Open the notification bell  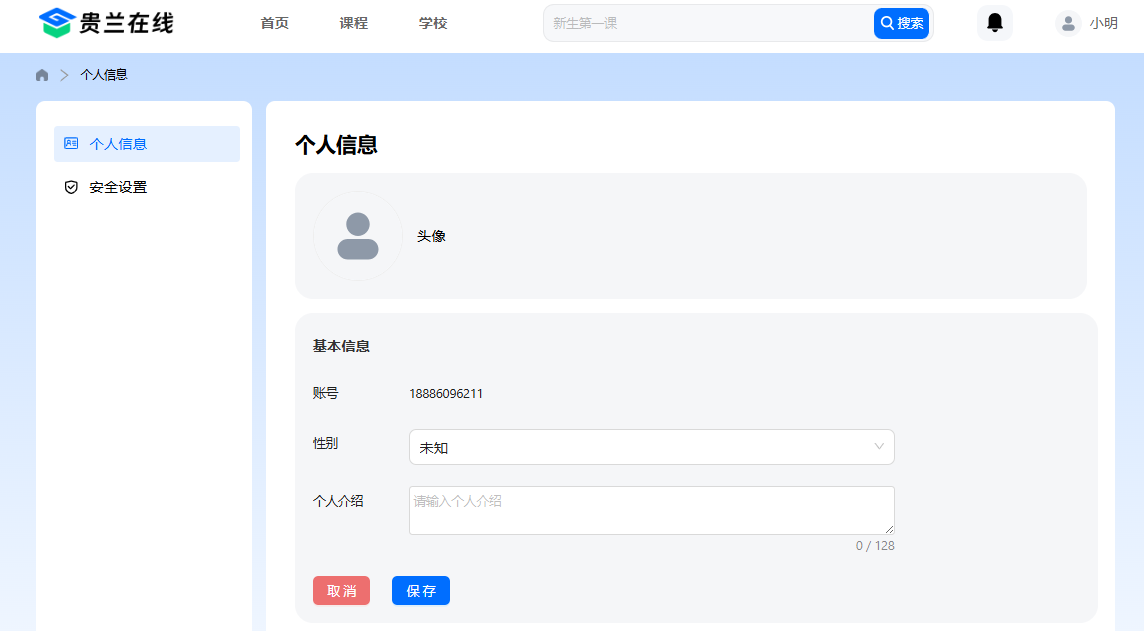(x=994, y=23)
